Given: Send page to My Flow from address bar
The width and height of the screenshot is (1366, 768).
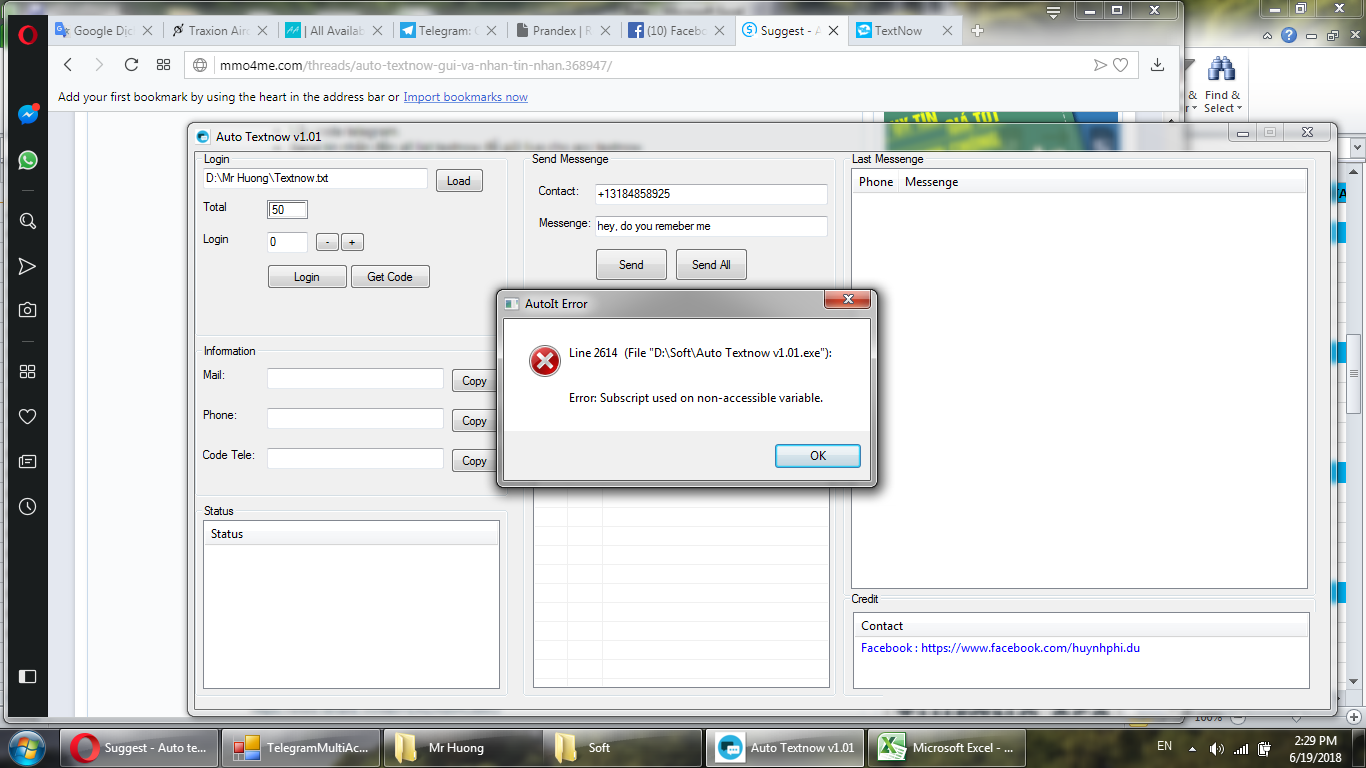Looking at the screenshot, I should [1100, 65].
